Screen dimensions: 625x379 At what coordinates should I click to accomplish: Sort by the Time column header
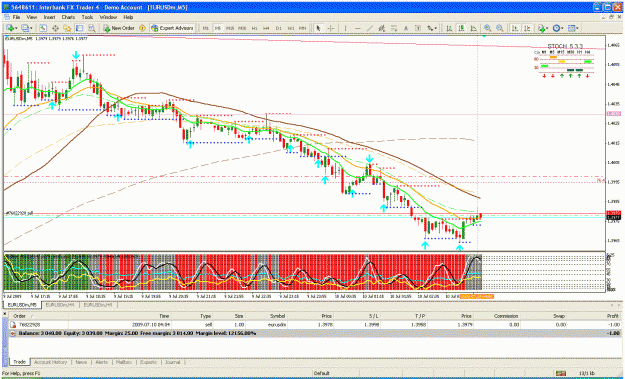pyautogui.click(x=120, y=316)
